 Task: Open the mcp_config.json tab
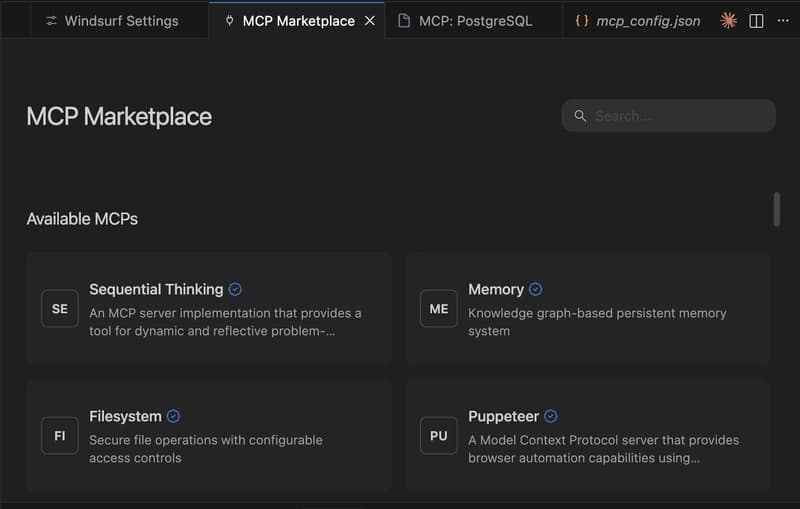pyautogui.click(x=638, y=21)
